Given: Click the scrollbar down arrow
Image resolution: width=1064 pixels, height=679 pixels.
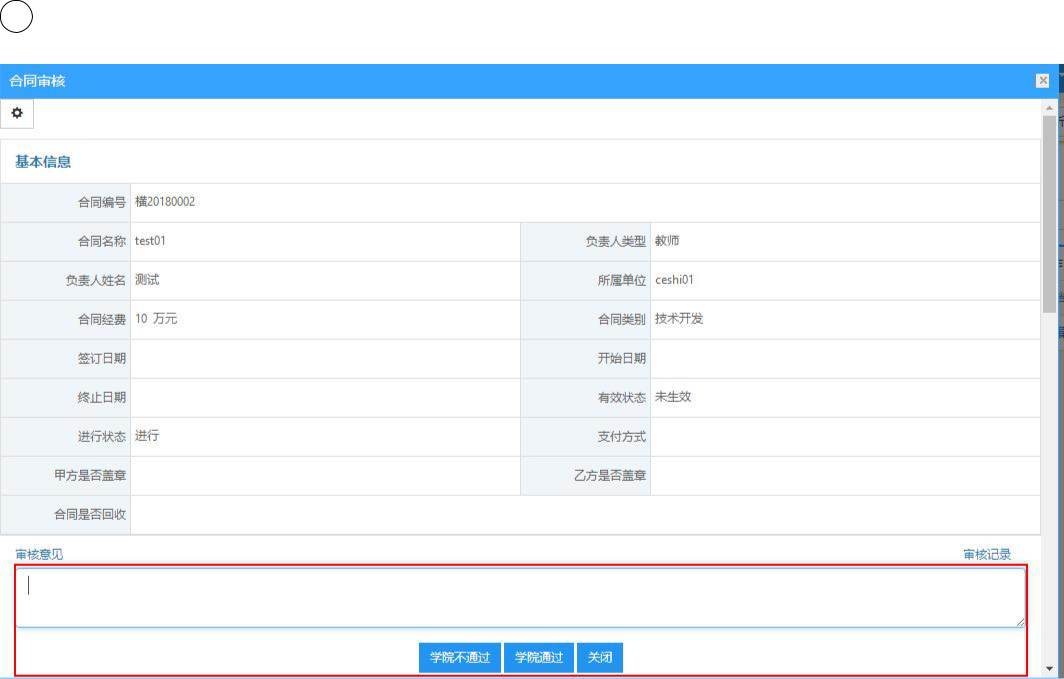Looking at the screenshot, I should (x=1049, y=669).
